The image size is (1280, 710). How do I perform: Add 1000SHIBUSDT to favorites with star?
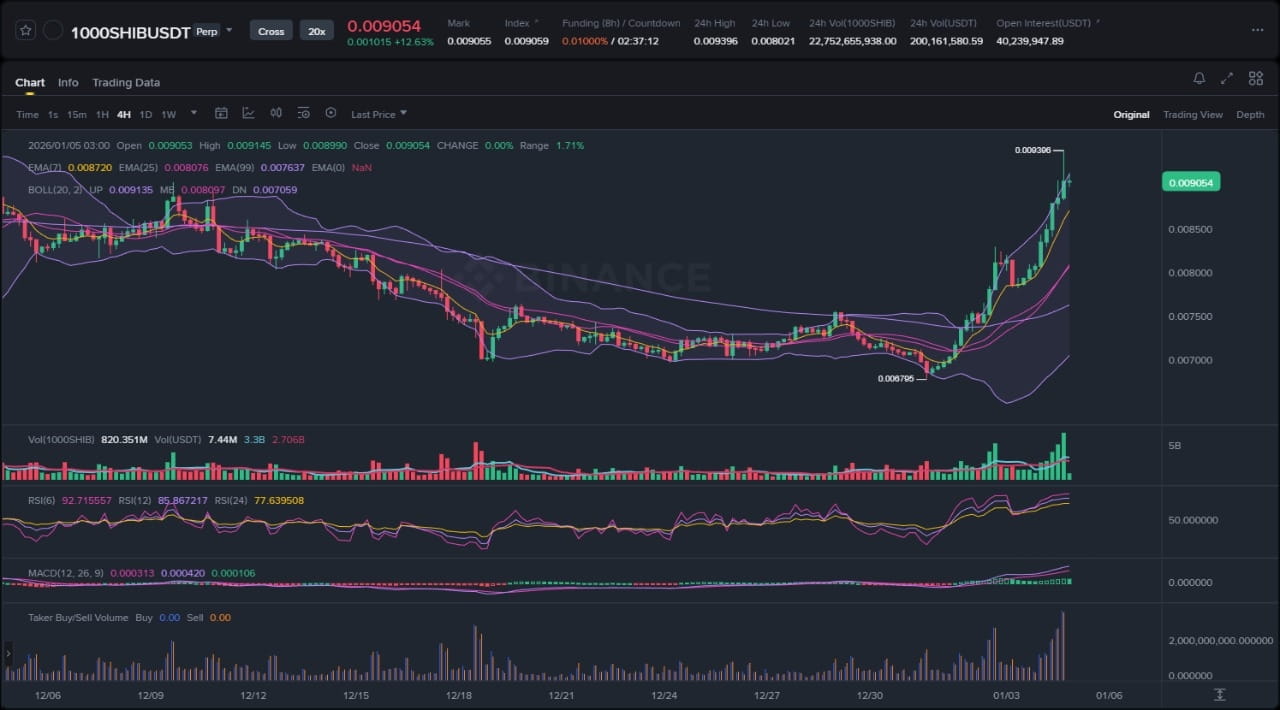pyautogui.click(x=26, y=31)
